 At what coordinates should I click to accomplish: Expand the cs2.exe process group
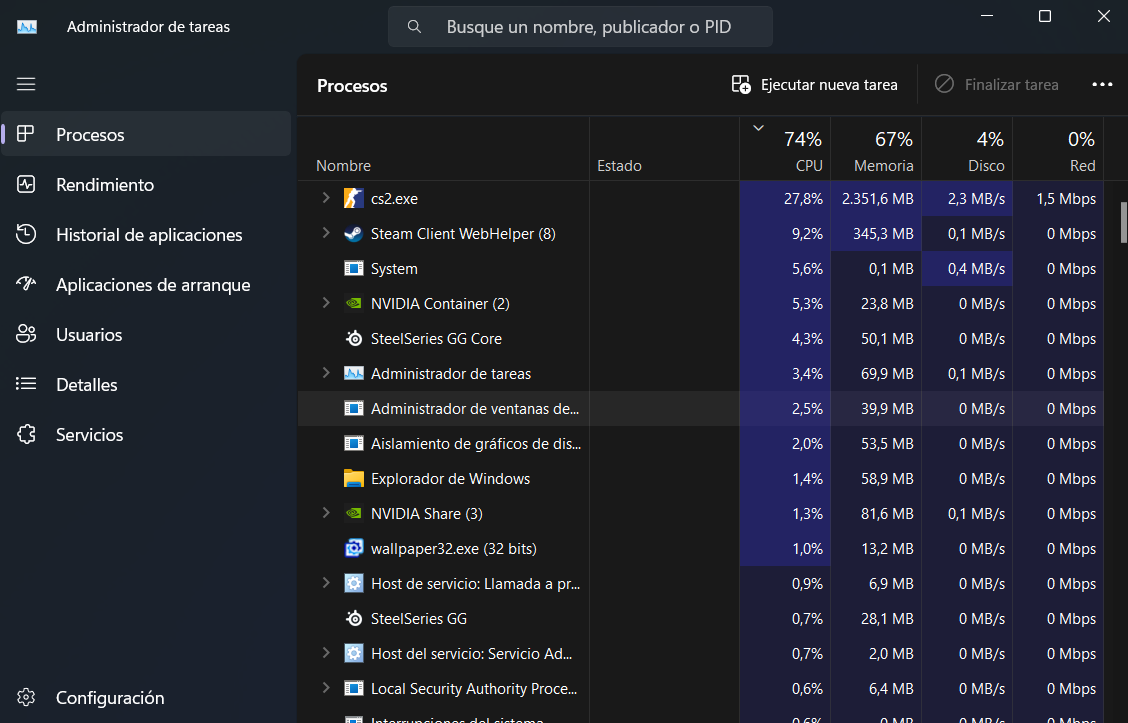[x=326, y=198]
